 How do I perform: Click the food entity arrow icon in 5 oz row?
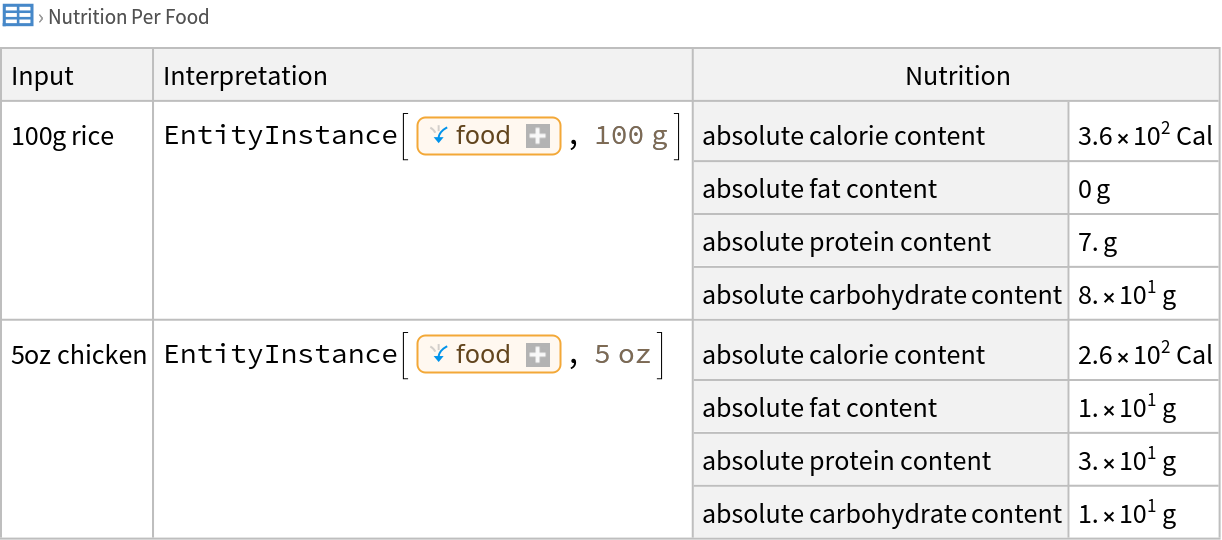(x=438, y=355)
